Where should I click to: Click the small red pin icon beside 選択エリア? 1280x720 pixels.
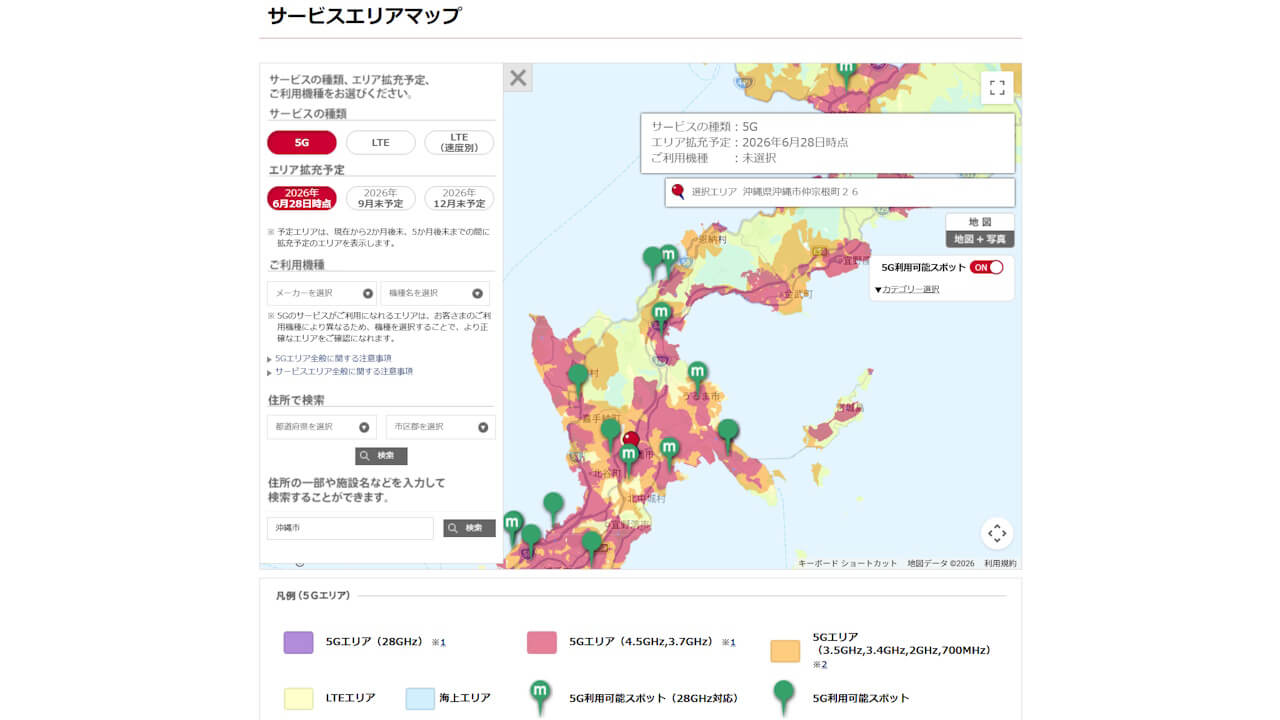[x=678, y=191]
